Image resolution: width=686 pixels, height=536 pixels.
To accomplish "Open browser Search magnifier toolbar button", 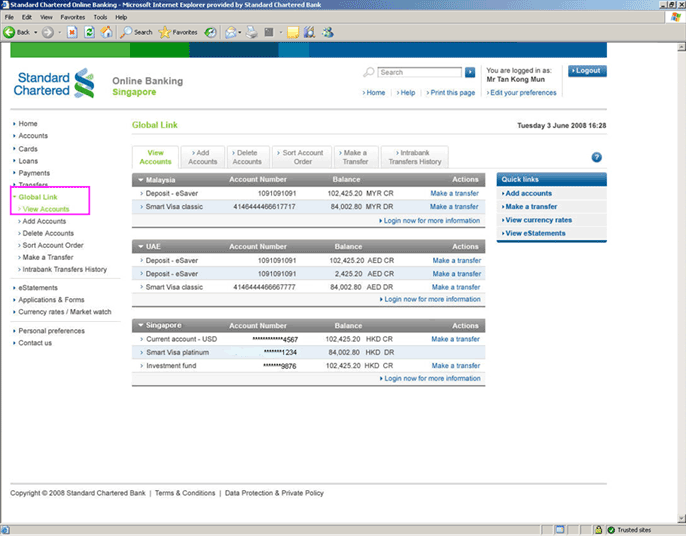I will click(136, 32).
